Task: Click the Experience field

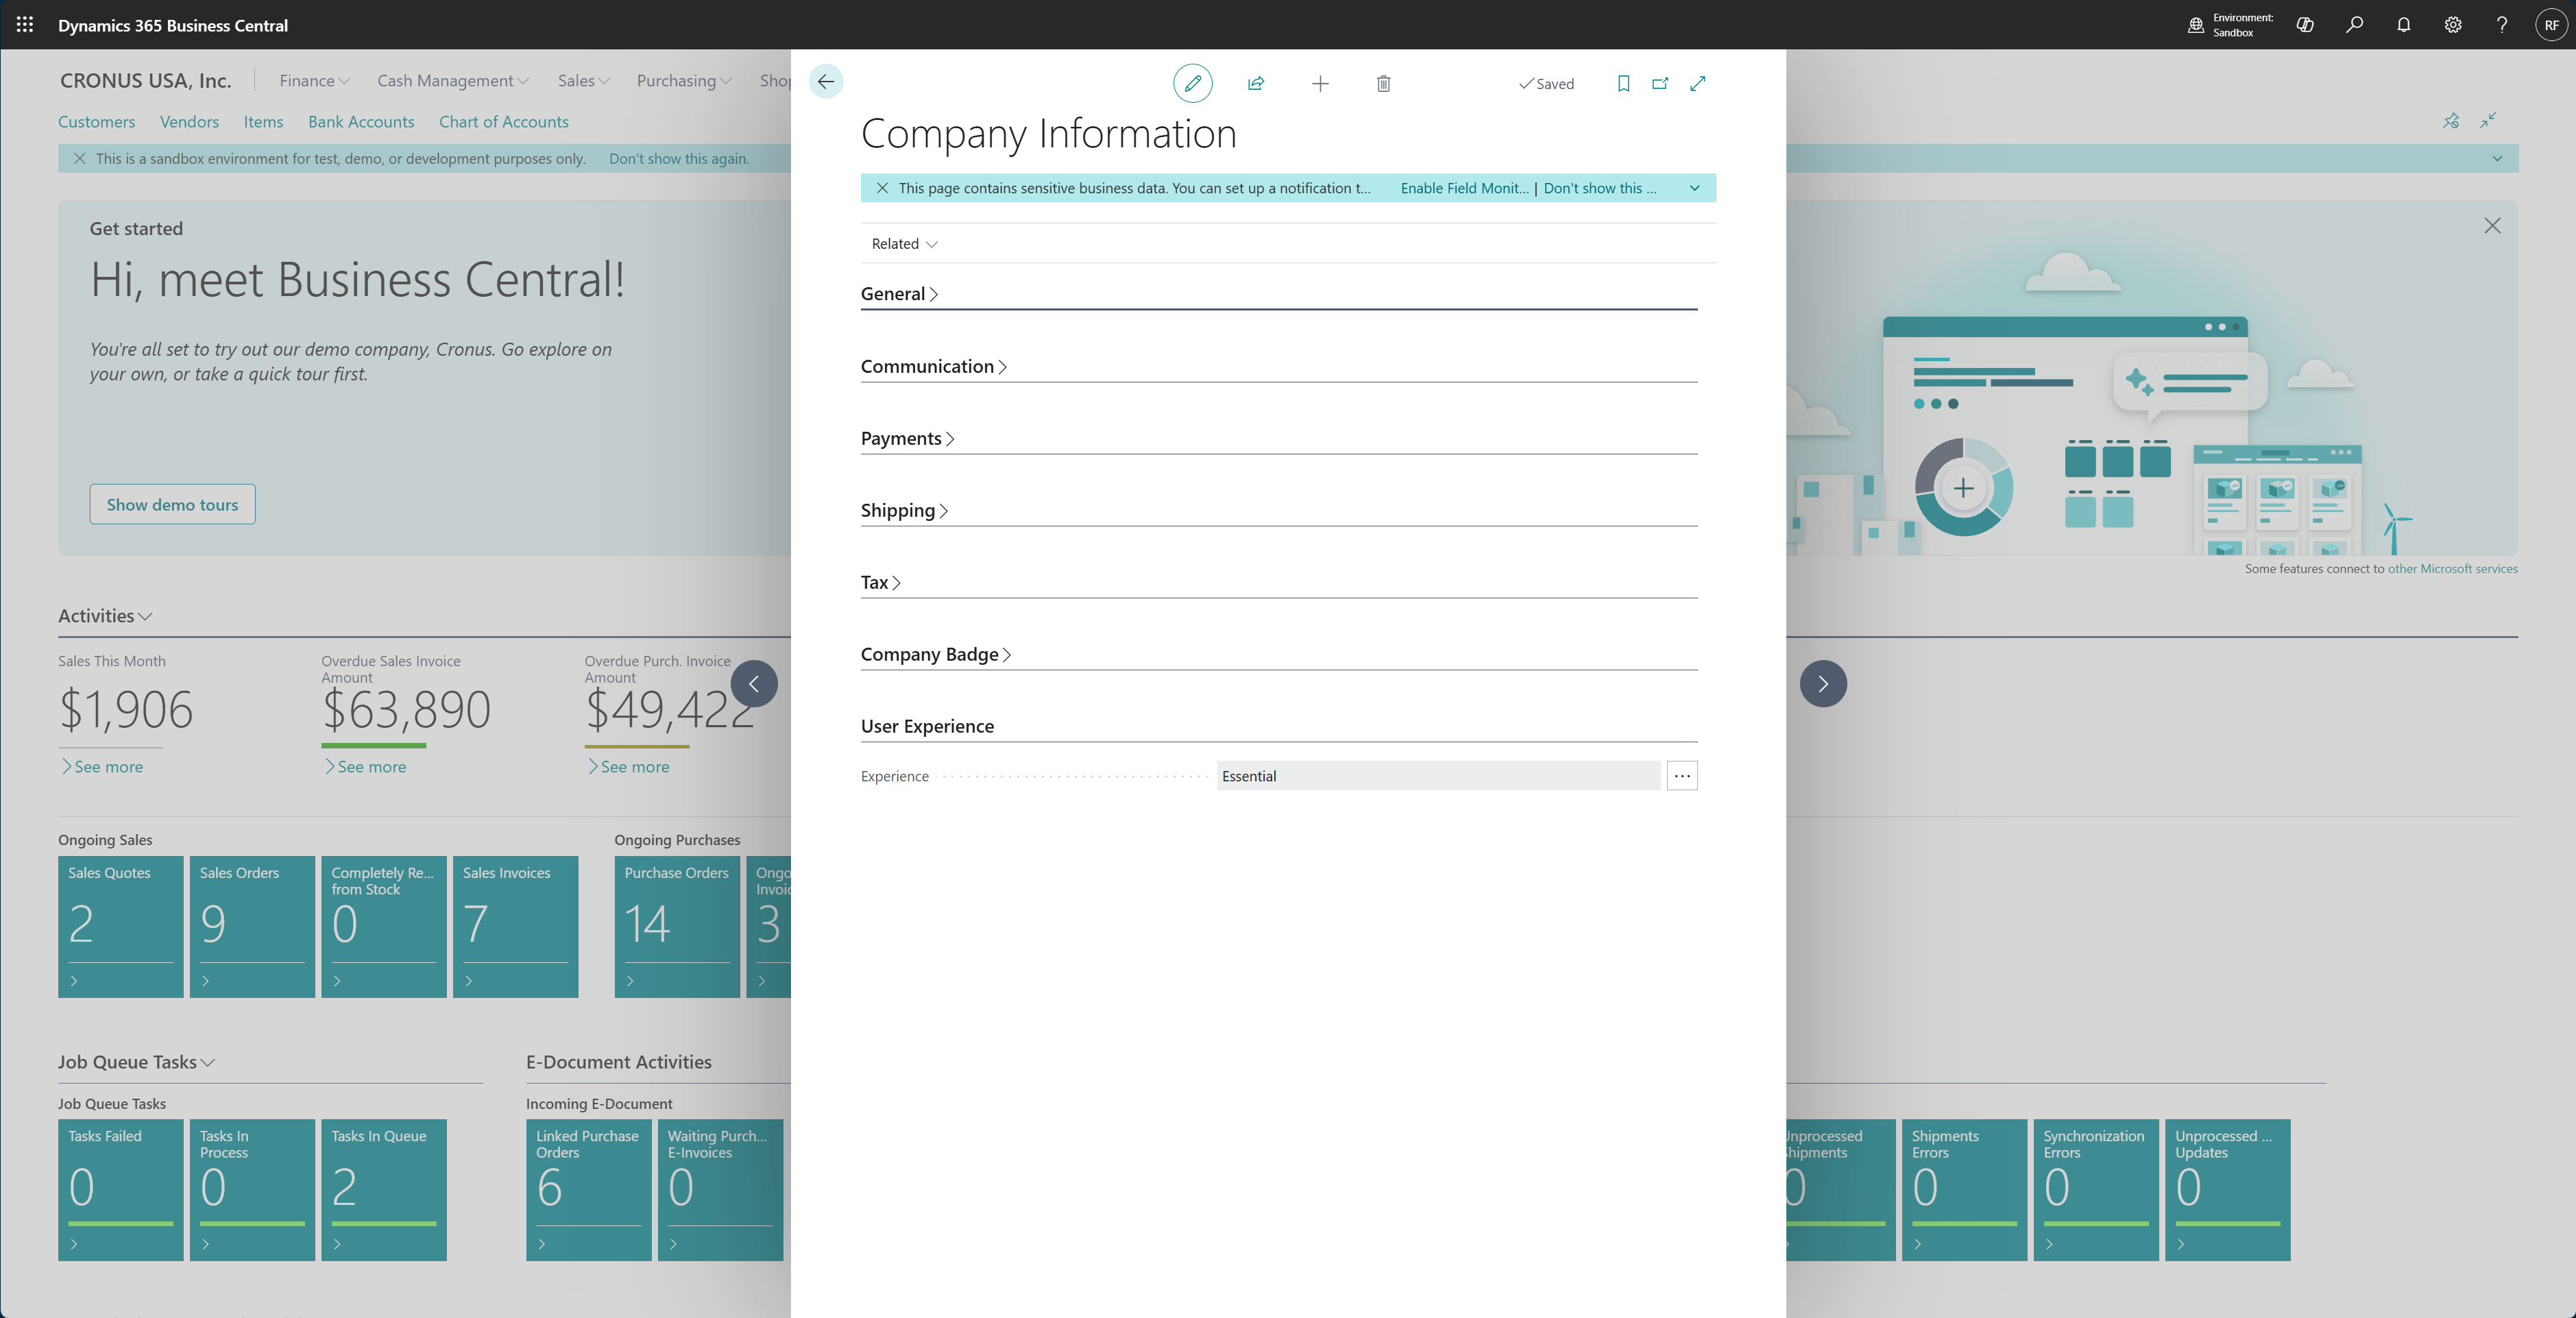Action: click(1438, 776)
